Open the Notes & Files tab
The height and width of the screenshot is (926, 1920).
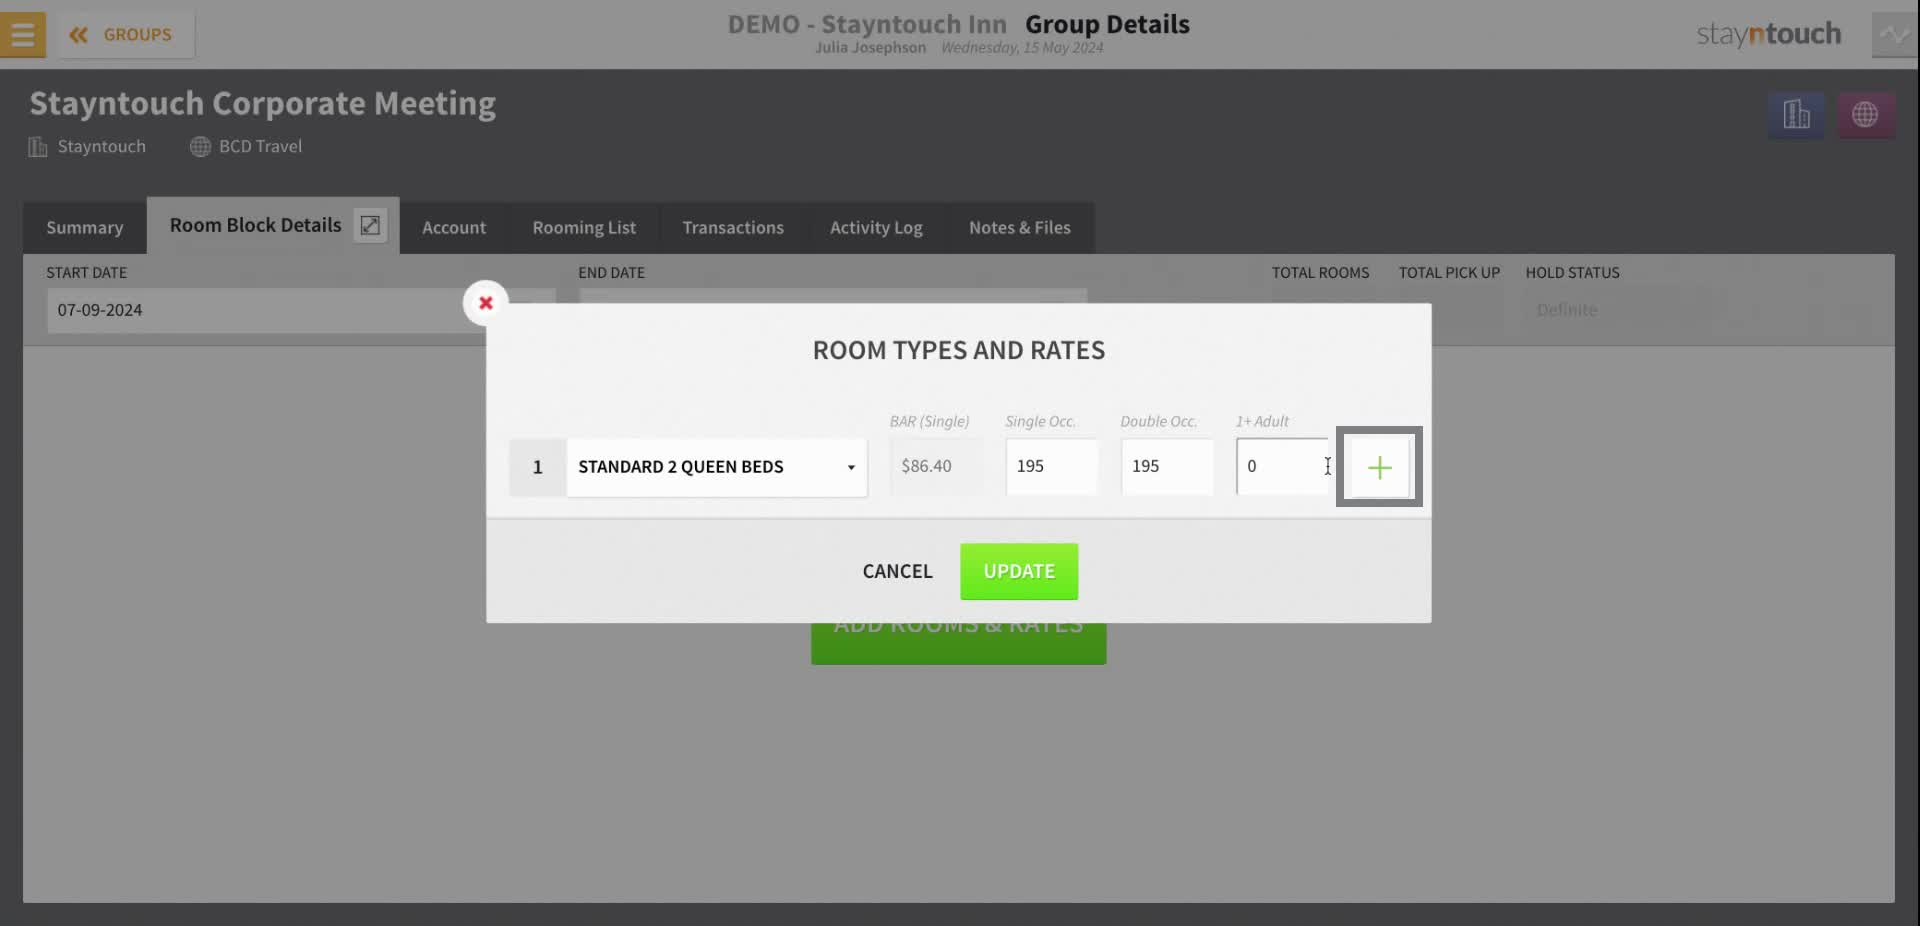coord(1020,228)
